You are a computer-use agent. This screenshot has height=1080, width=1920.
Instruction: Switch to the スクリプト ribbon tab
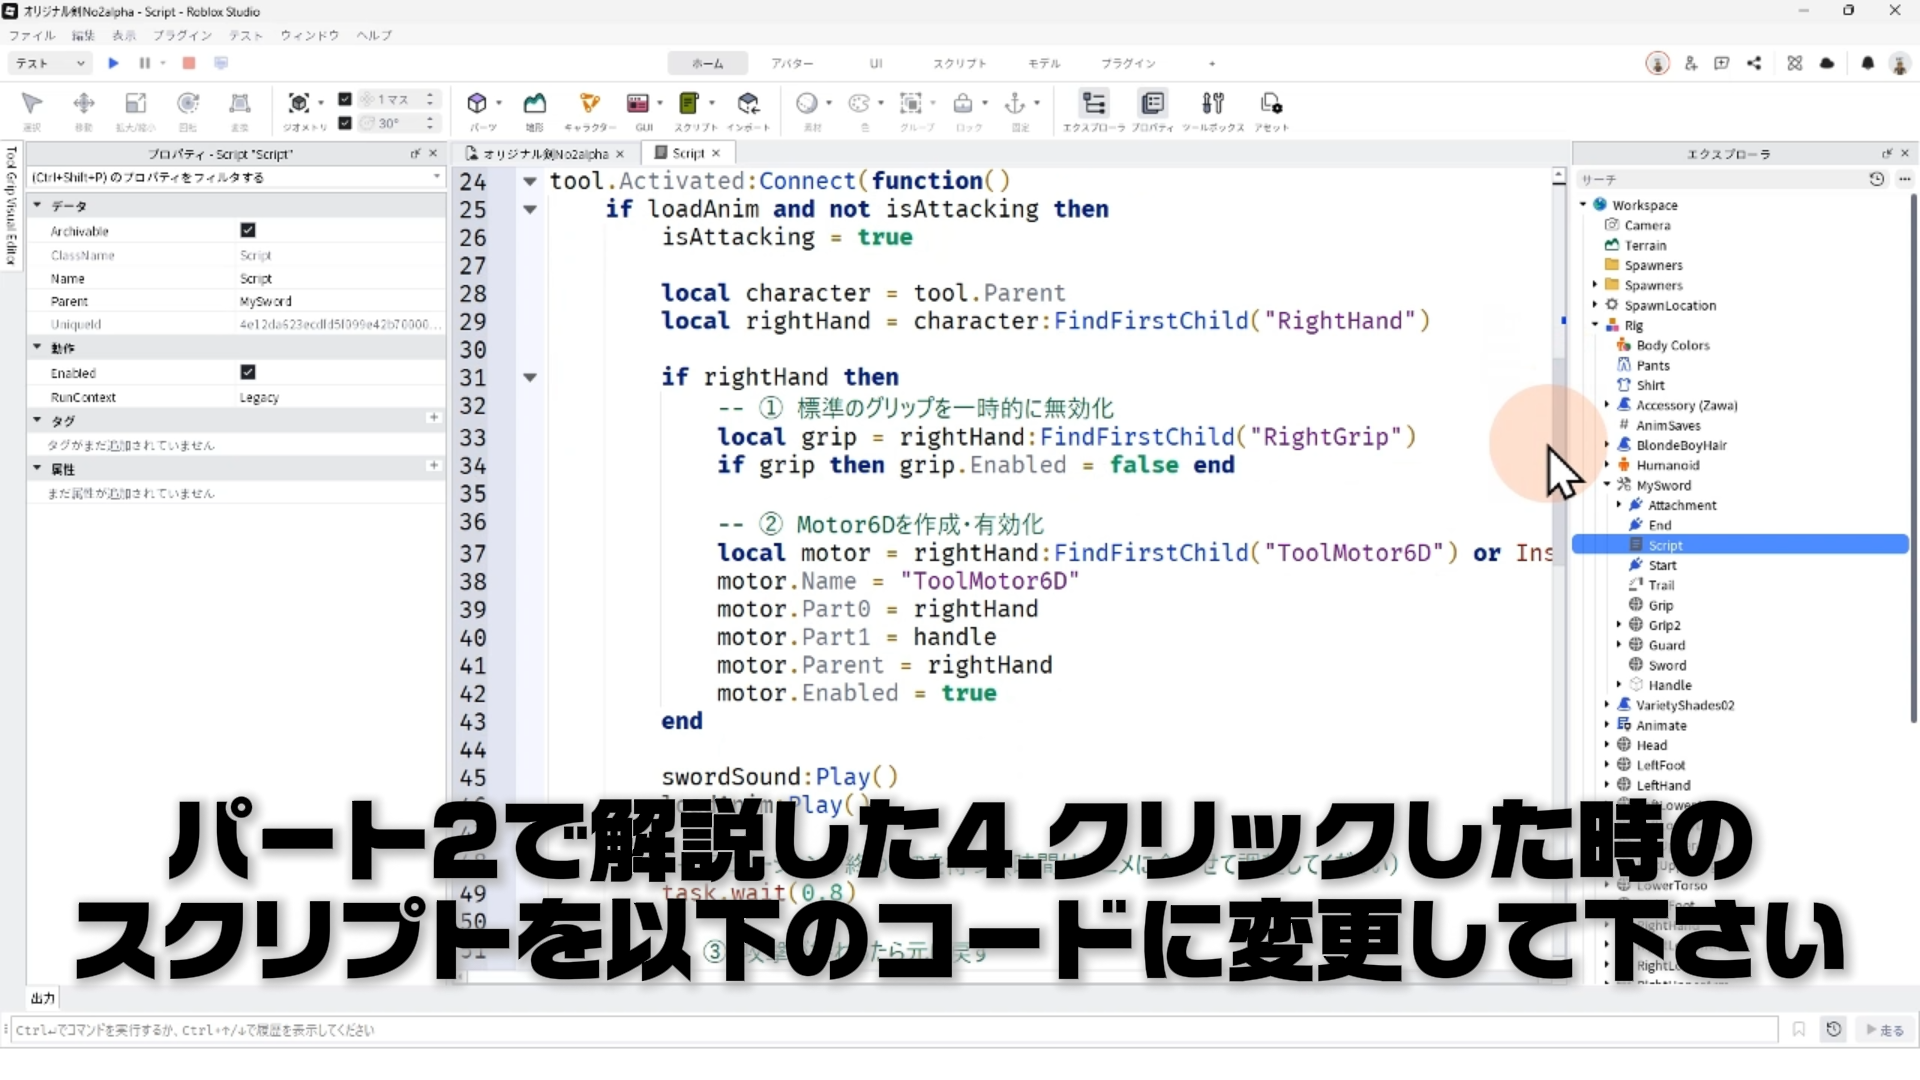(x=959, y=63)
